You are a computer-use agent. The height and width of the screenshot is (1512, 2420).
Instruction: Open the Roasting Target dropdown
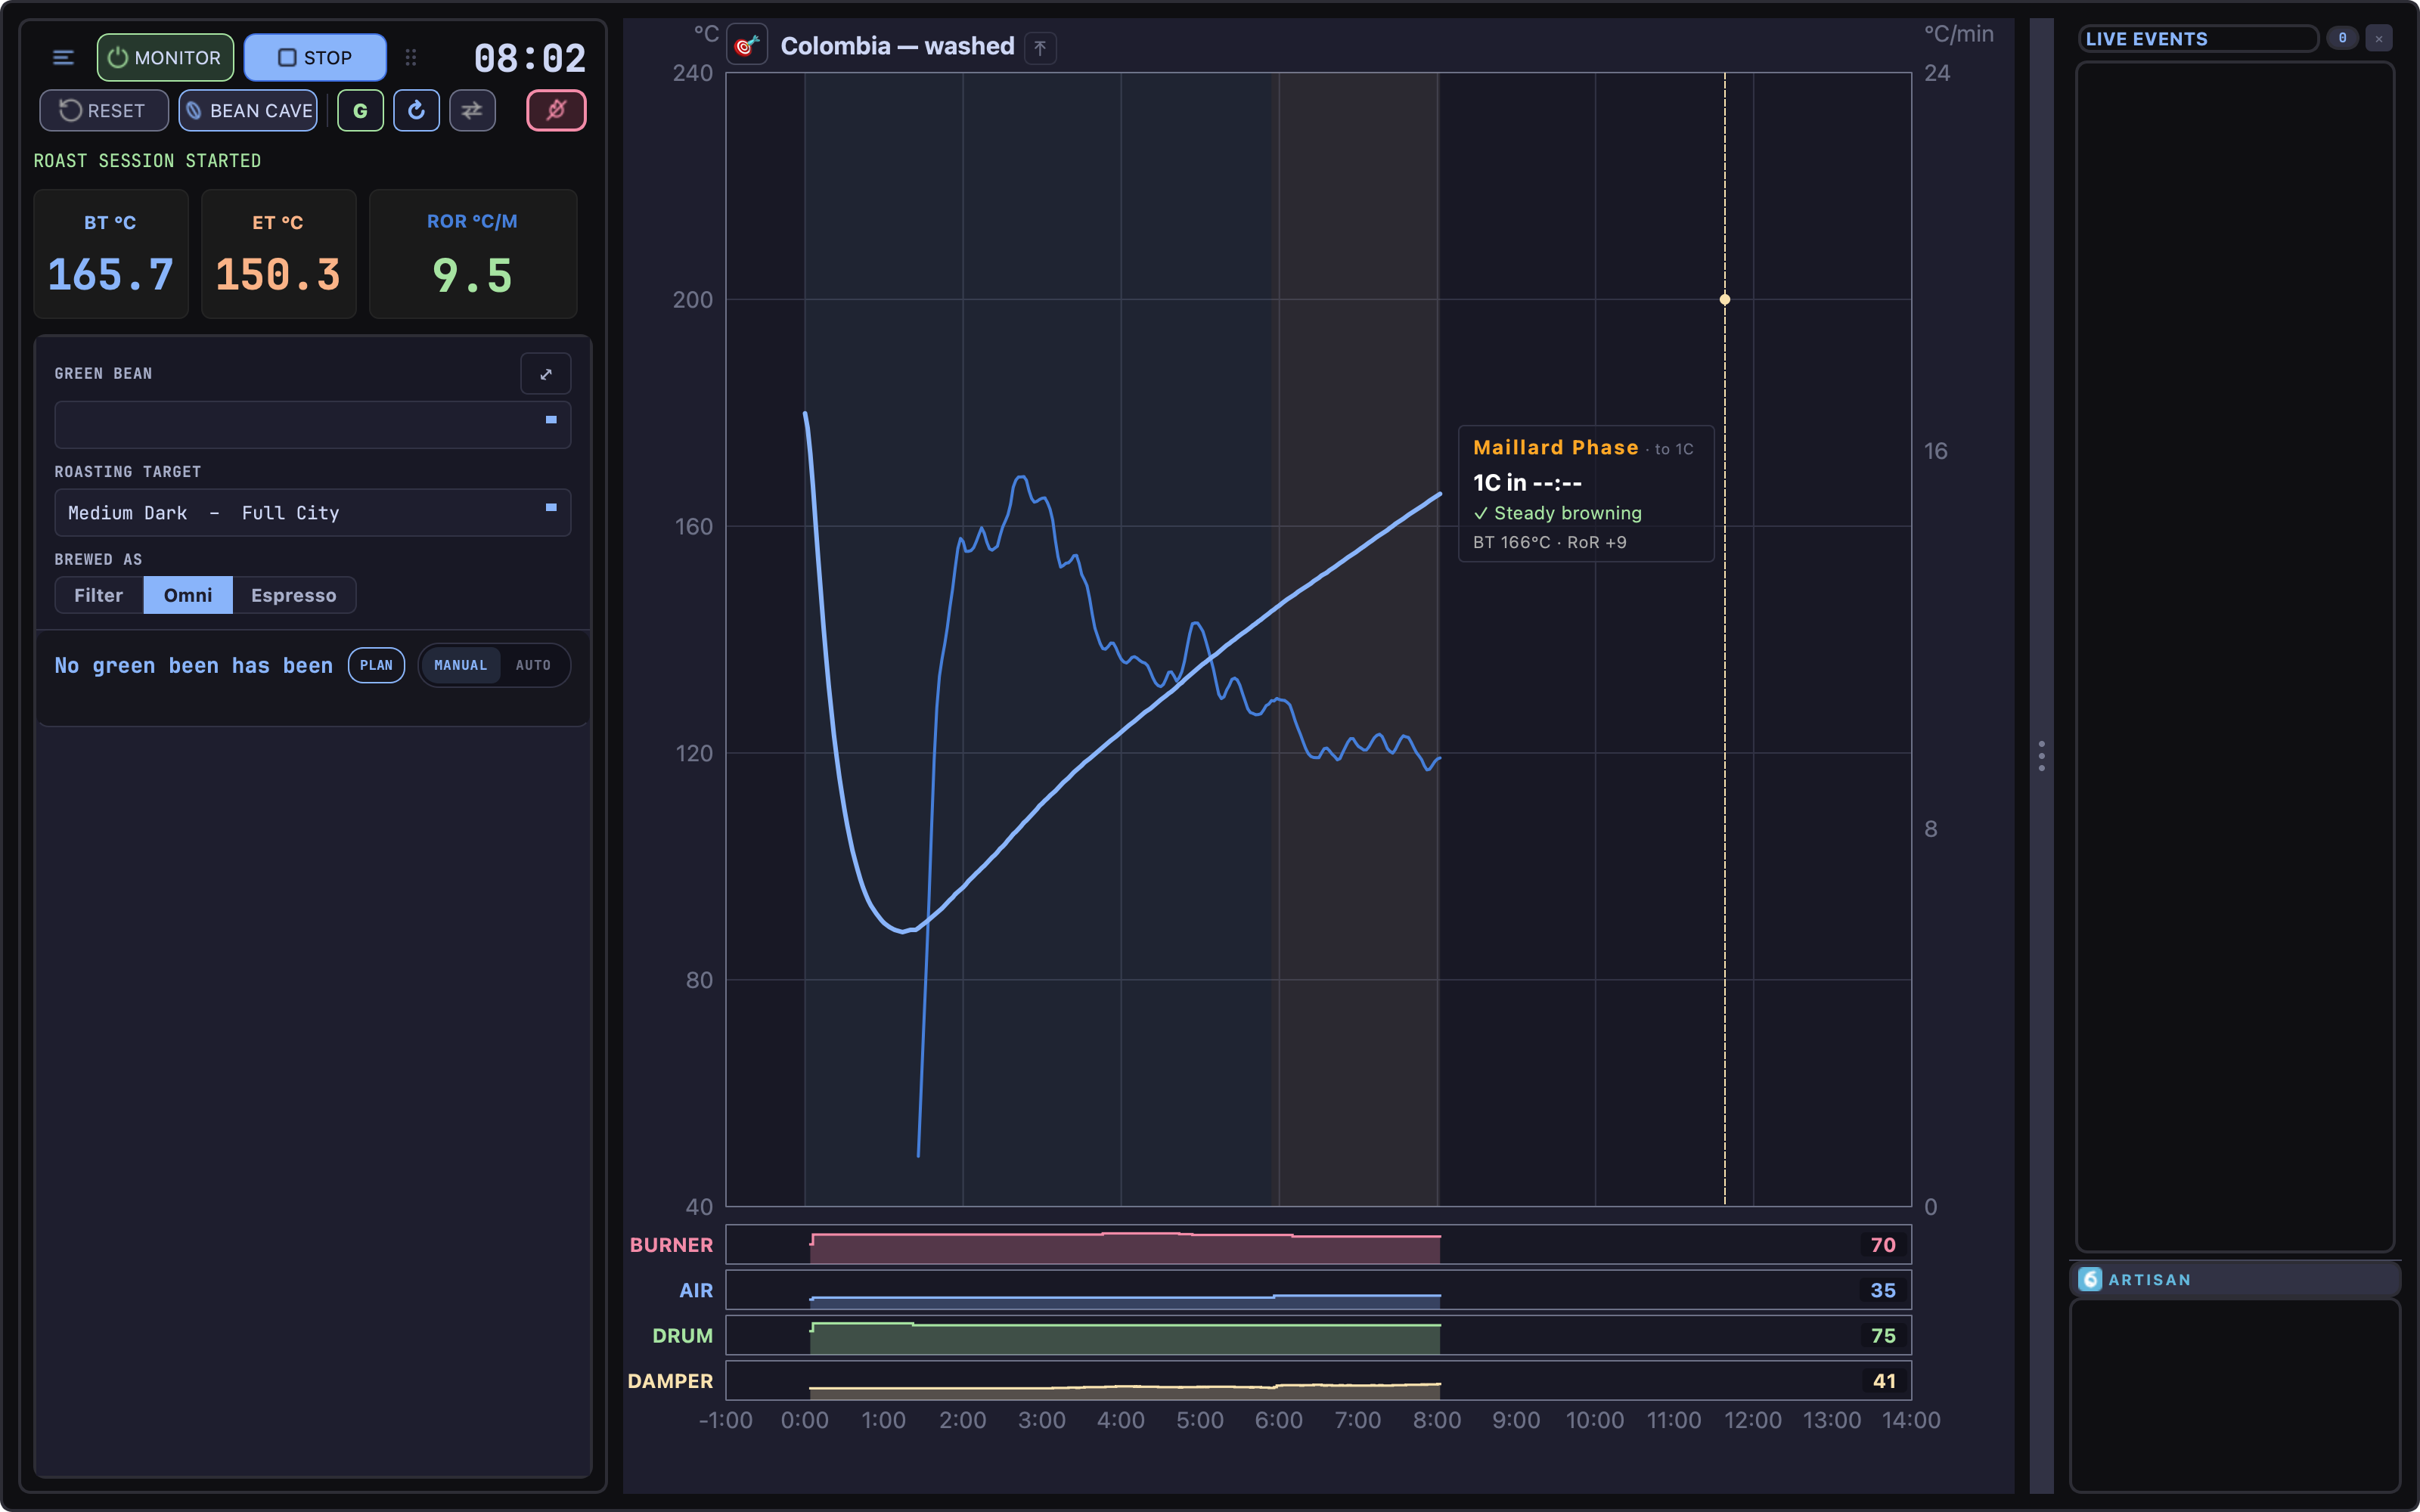click(313, 512)
